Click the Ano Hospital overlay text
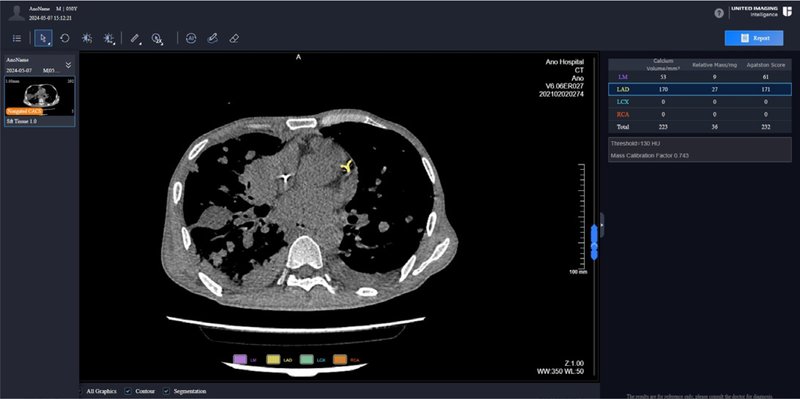Viewport: 800px width, 399px height. tap(564, 62)
